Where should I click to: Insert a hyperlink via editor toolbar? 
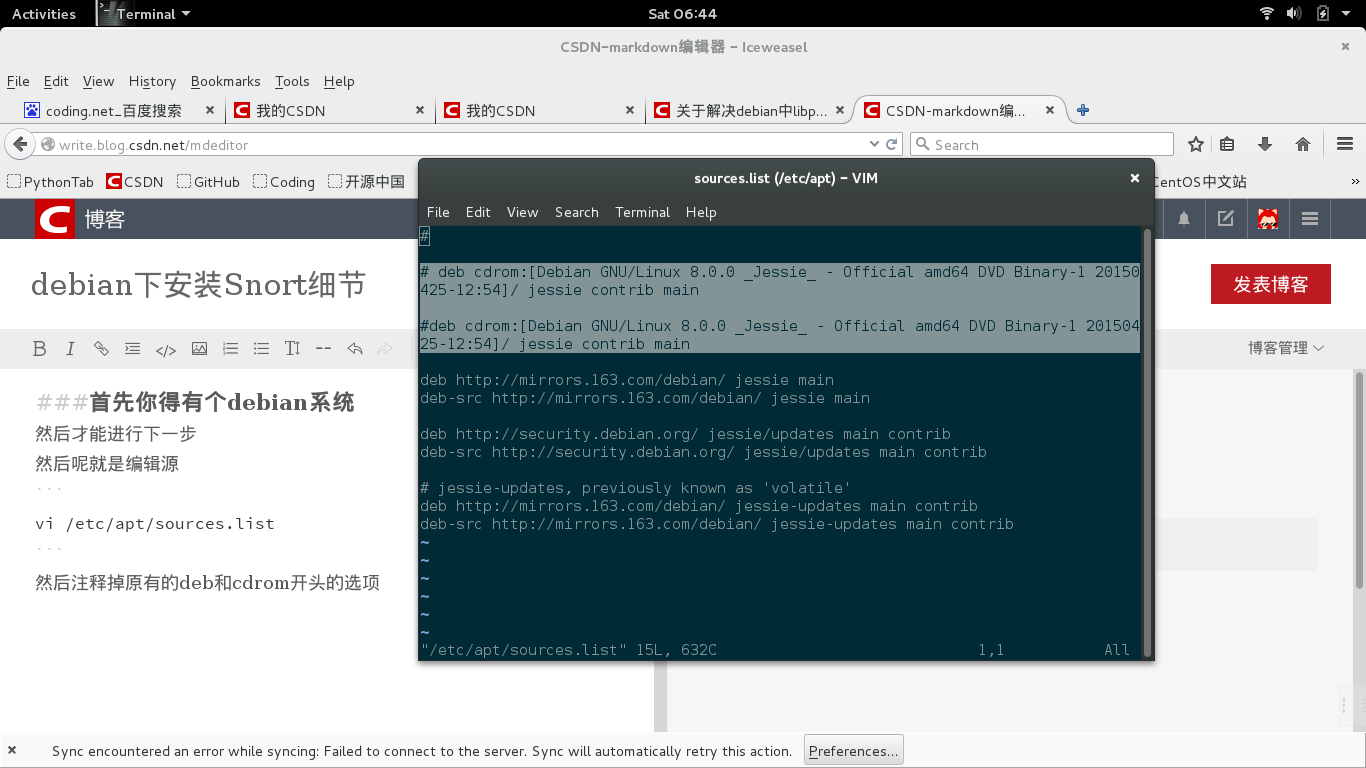pos(101,348)
